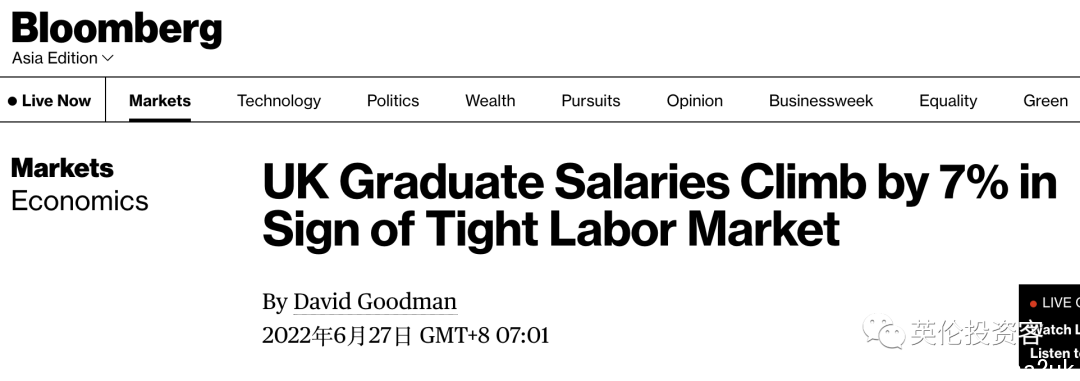Select the Markets tab

pyautogui.click(x=160, y=101)
